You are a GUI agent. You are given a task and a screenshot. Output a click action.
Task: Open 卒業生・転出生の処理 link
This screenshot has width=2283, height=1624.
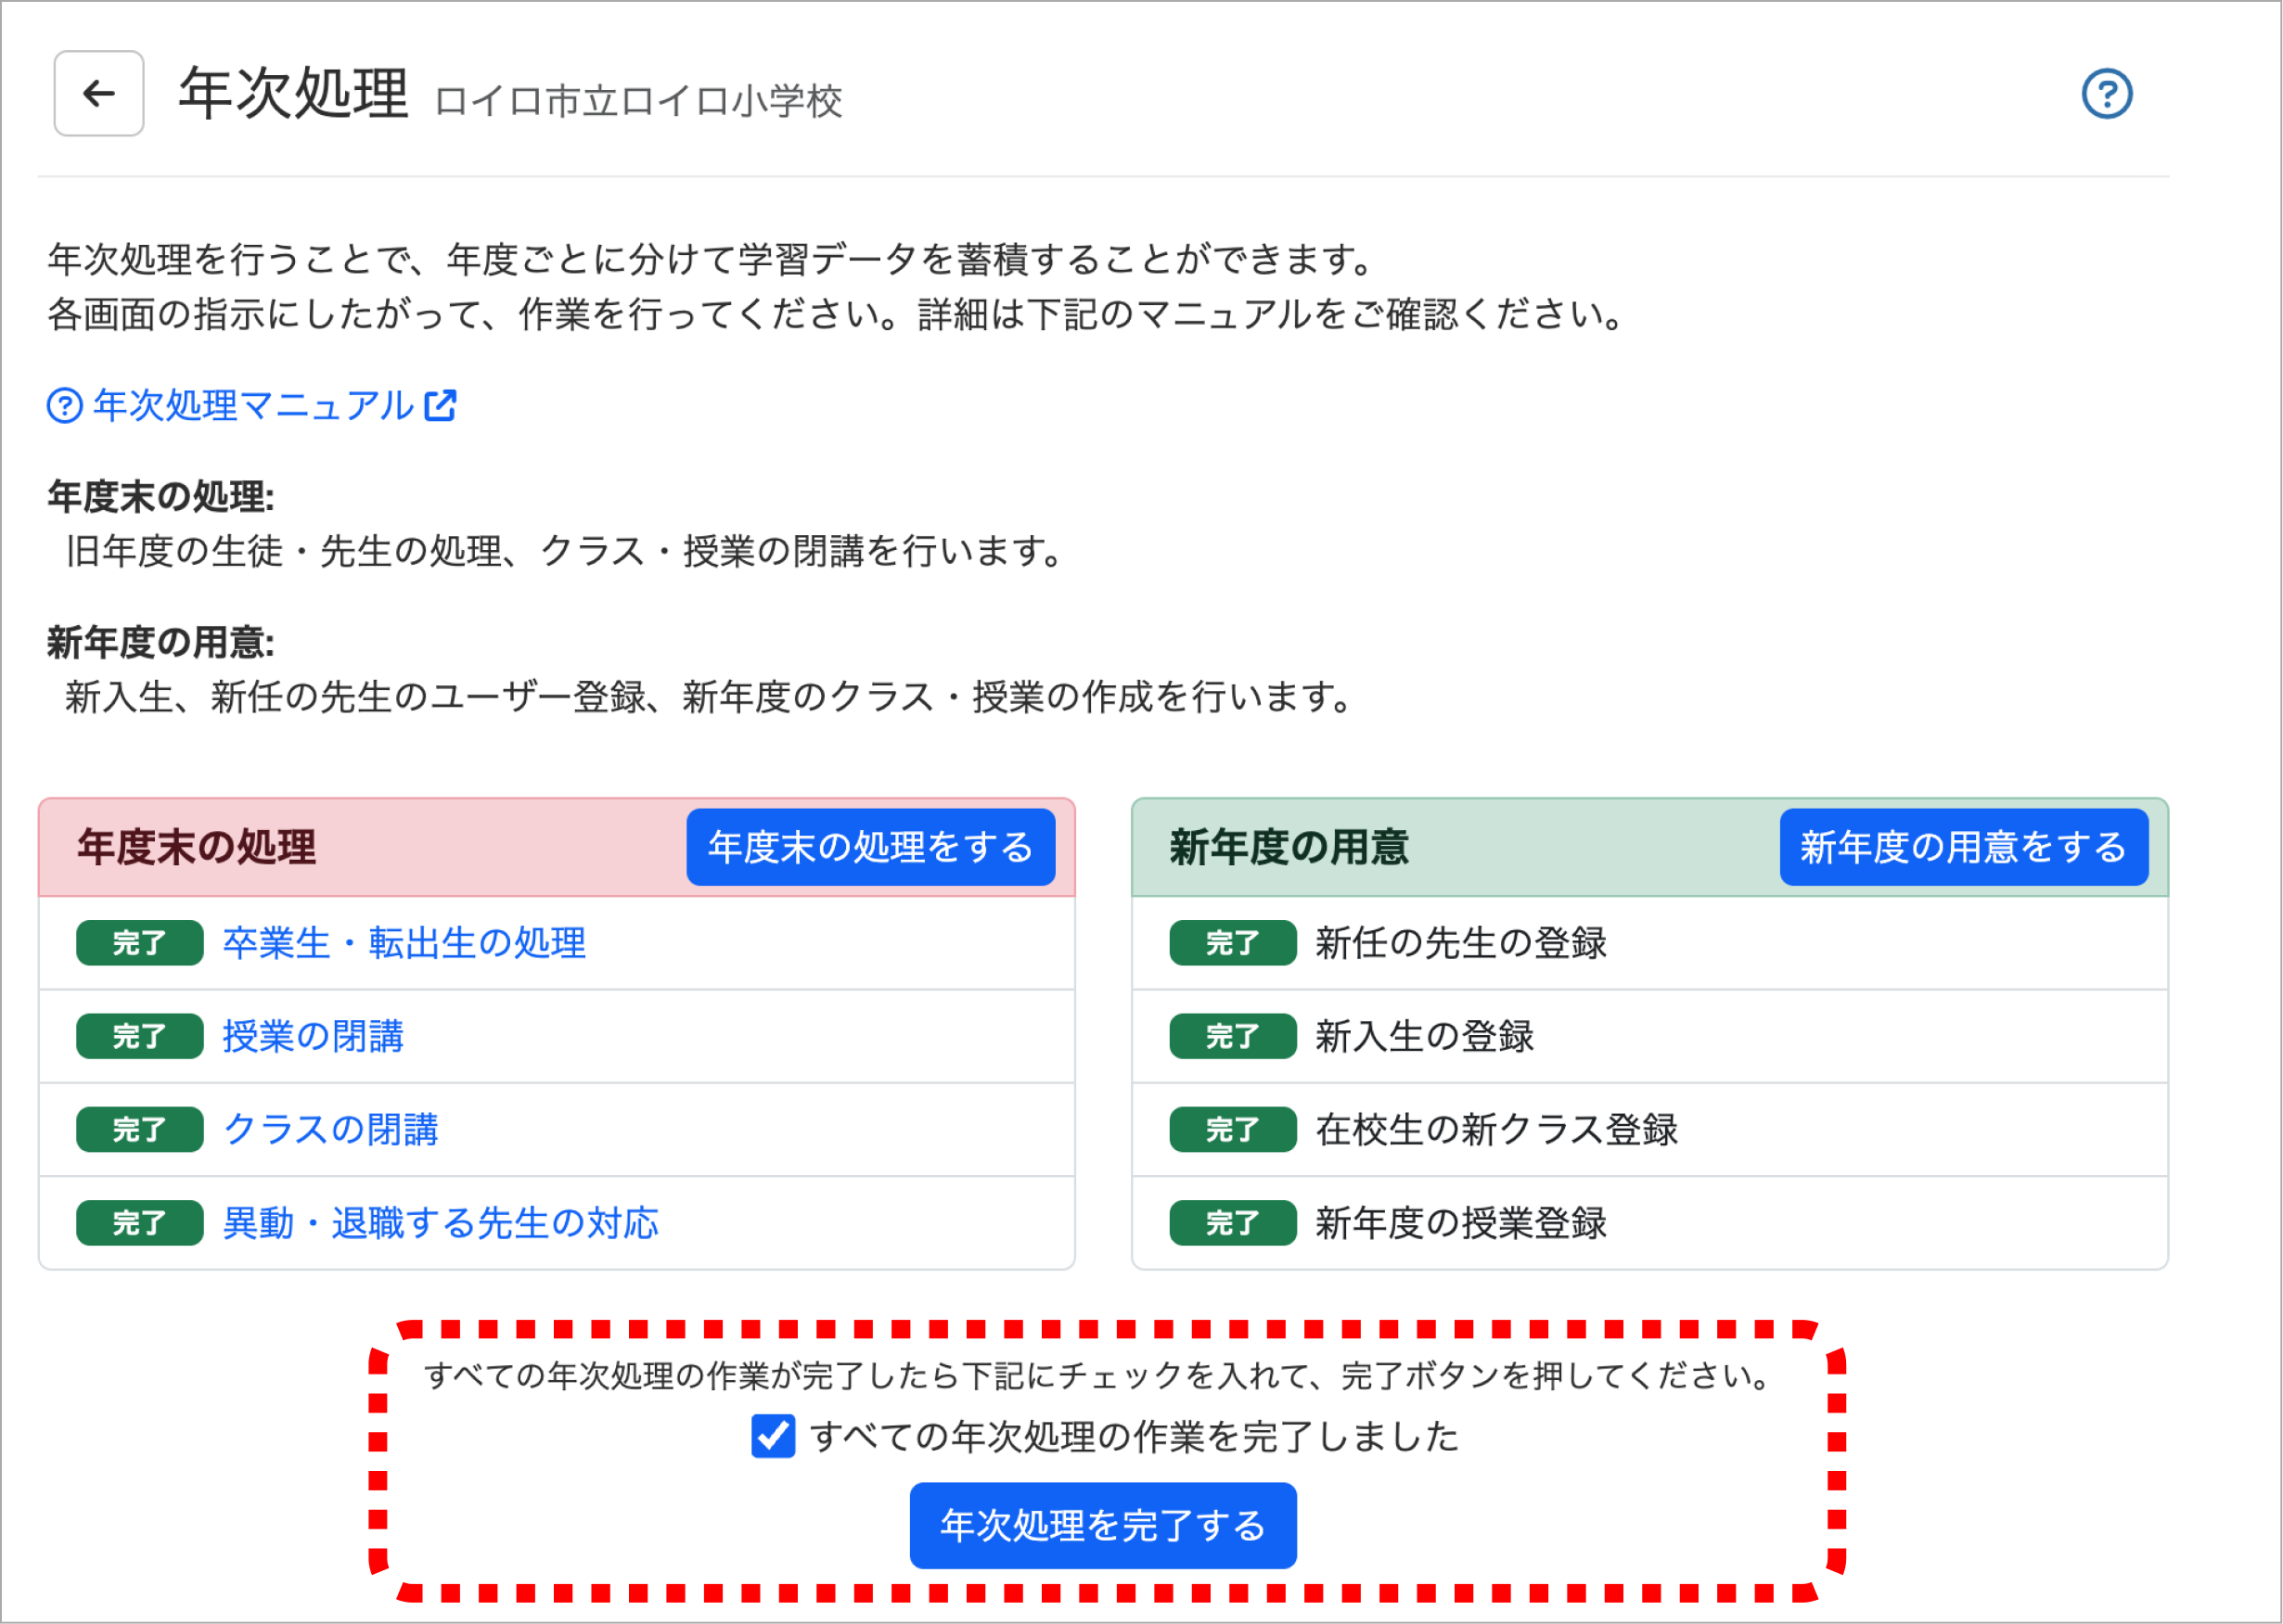point(404,943)
